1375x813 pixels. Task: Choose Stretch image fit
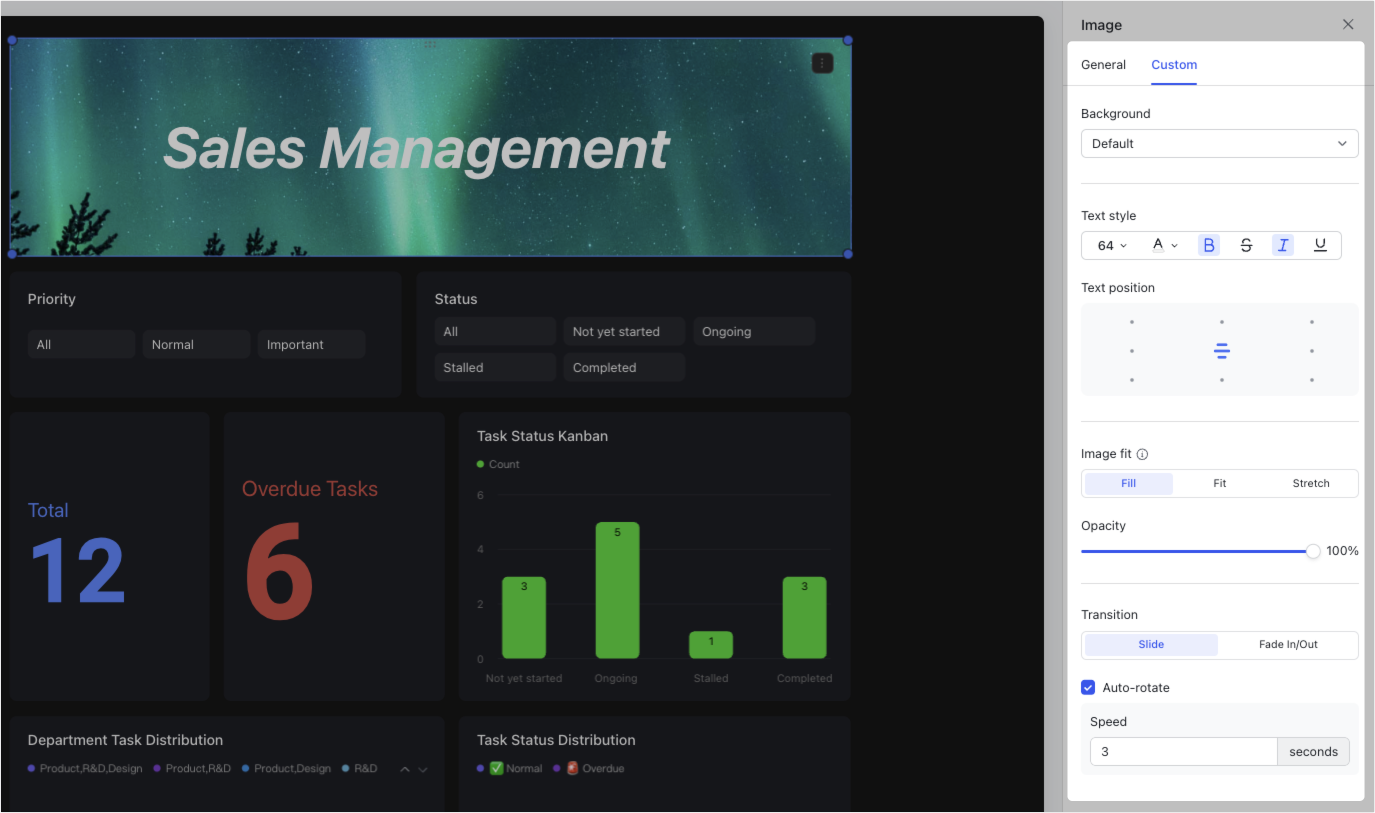coord(1310,483)
